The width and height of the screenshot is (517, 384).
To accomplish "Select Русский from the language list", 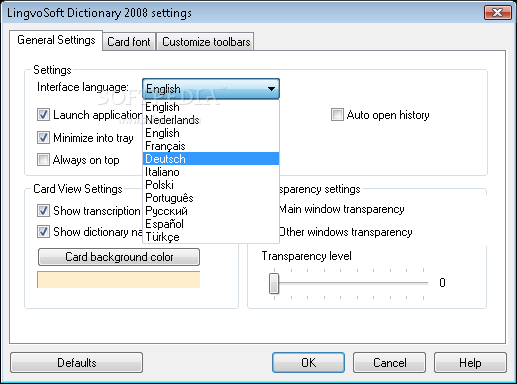I will 211,211.
